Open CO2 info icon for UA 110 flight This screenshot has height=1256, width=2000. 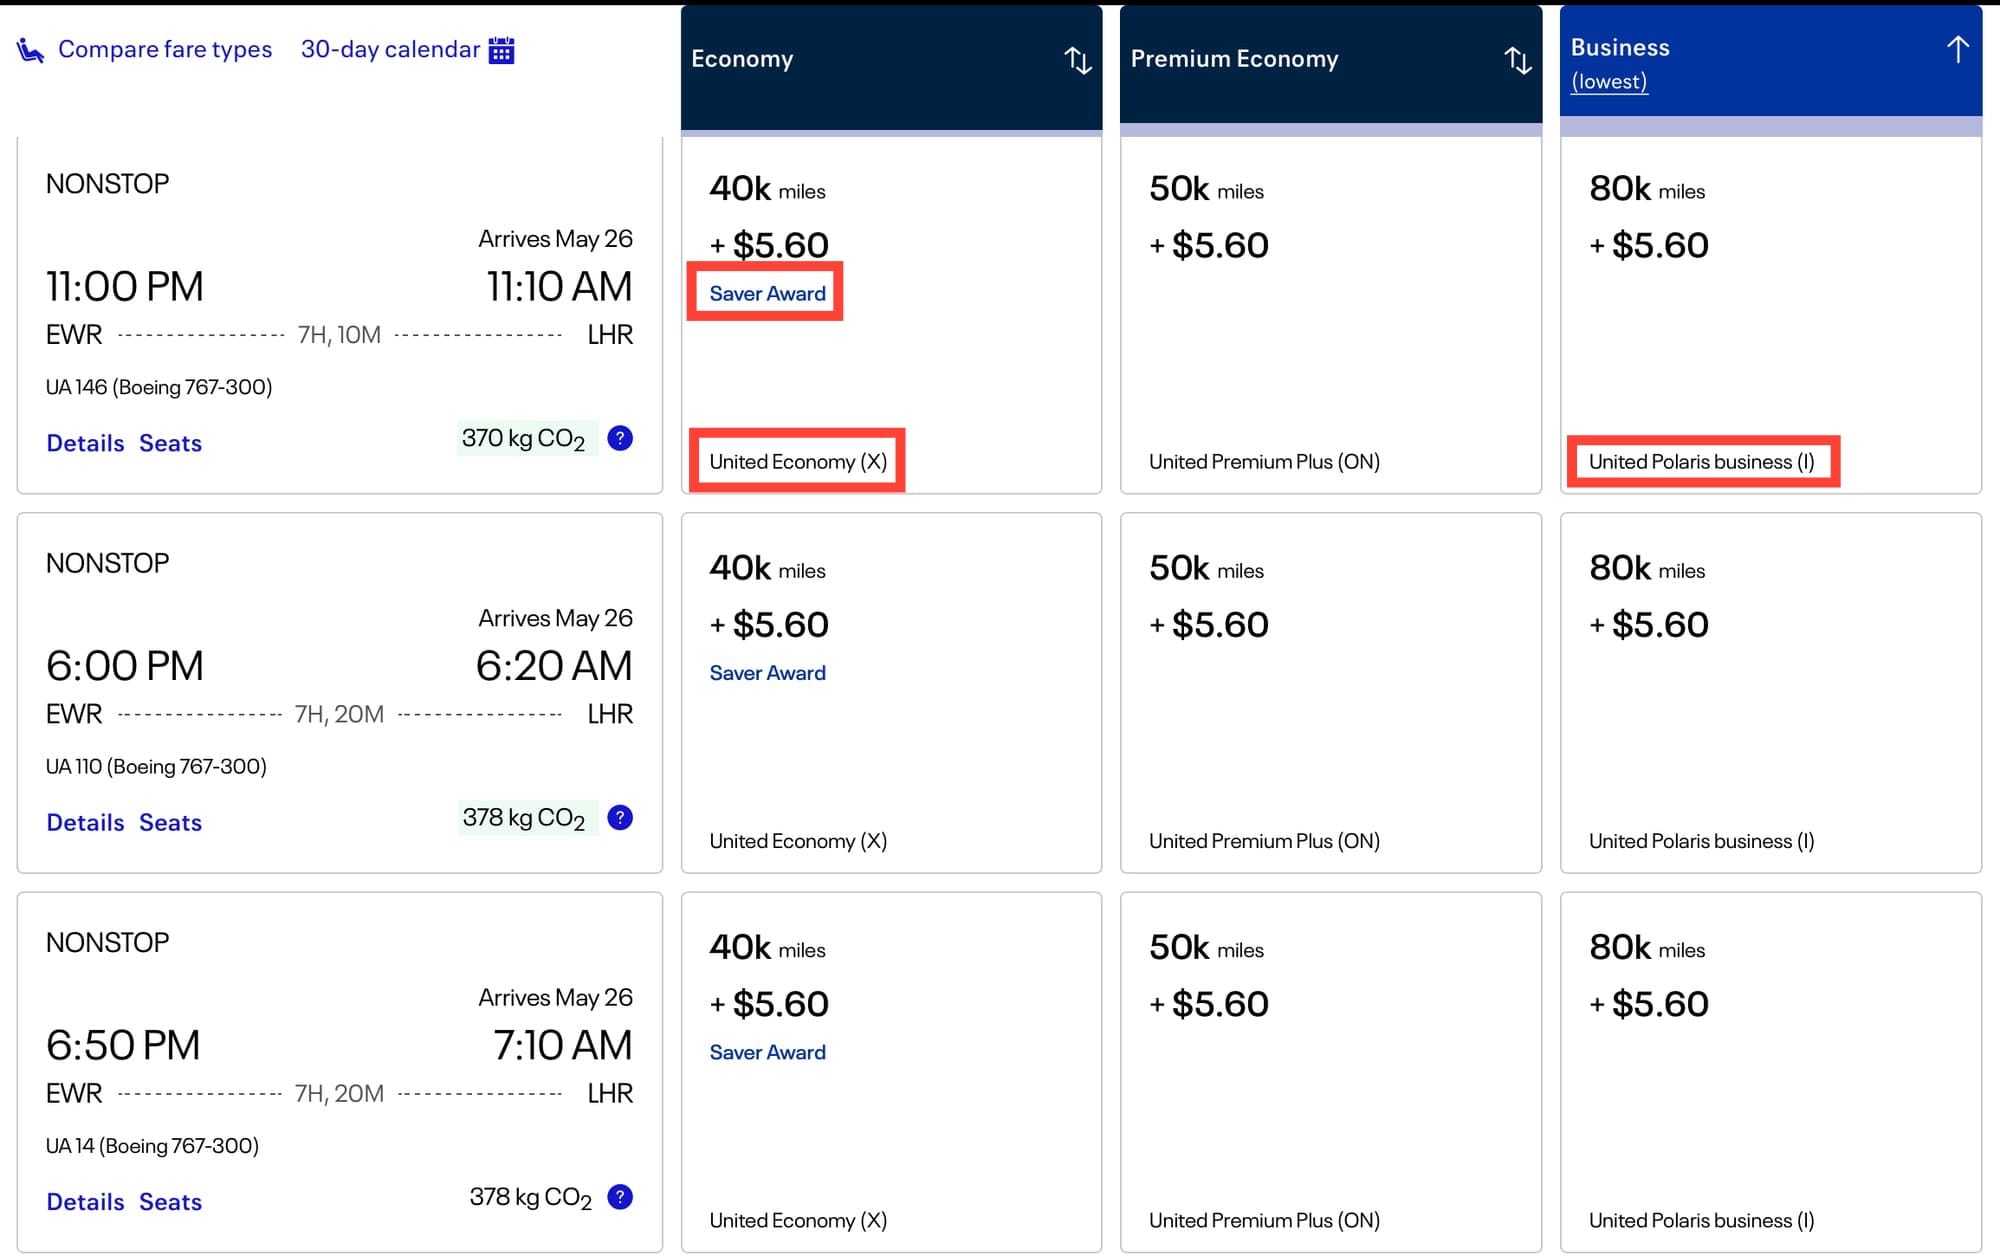[620, 818]
